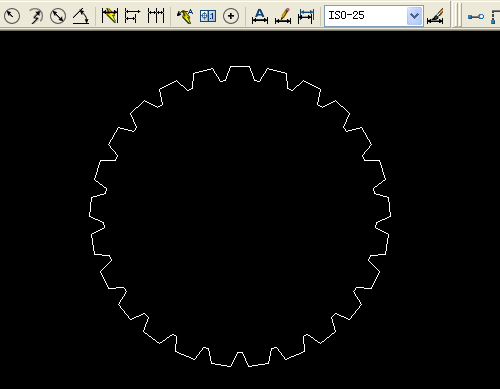The width and height of the screenshot is (500, 389).
Task: Click the Dimension Update tool
Action: click(x=306, y=16)
